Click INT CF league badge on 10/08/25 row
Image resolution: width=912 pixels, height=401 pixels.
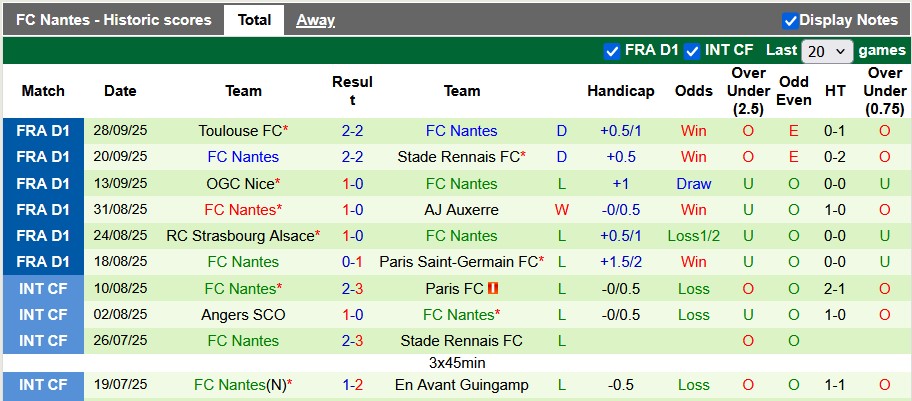(x=43, y=288)
